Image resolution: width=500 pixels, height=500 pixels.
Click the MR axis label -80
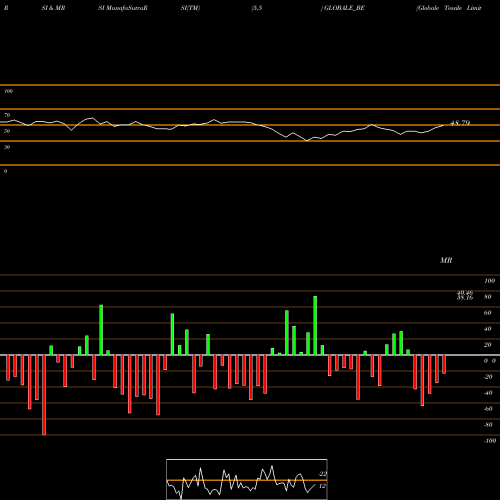tap(488, 425)
